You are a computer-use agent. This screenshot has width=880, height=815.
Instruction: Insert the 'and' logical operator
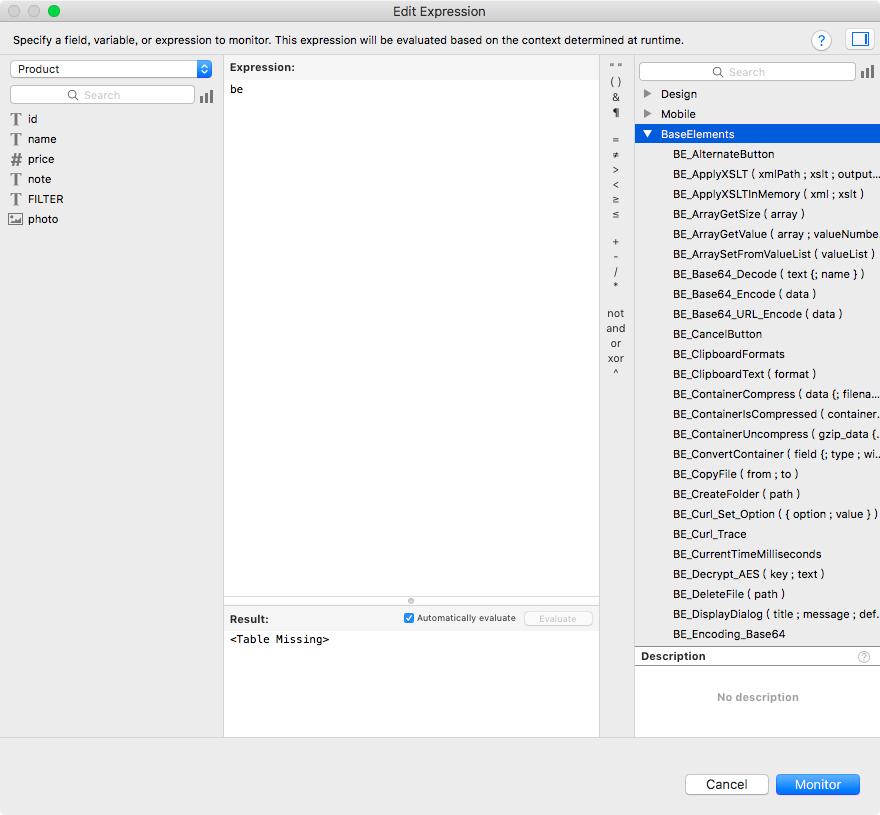coord(616,328)
